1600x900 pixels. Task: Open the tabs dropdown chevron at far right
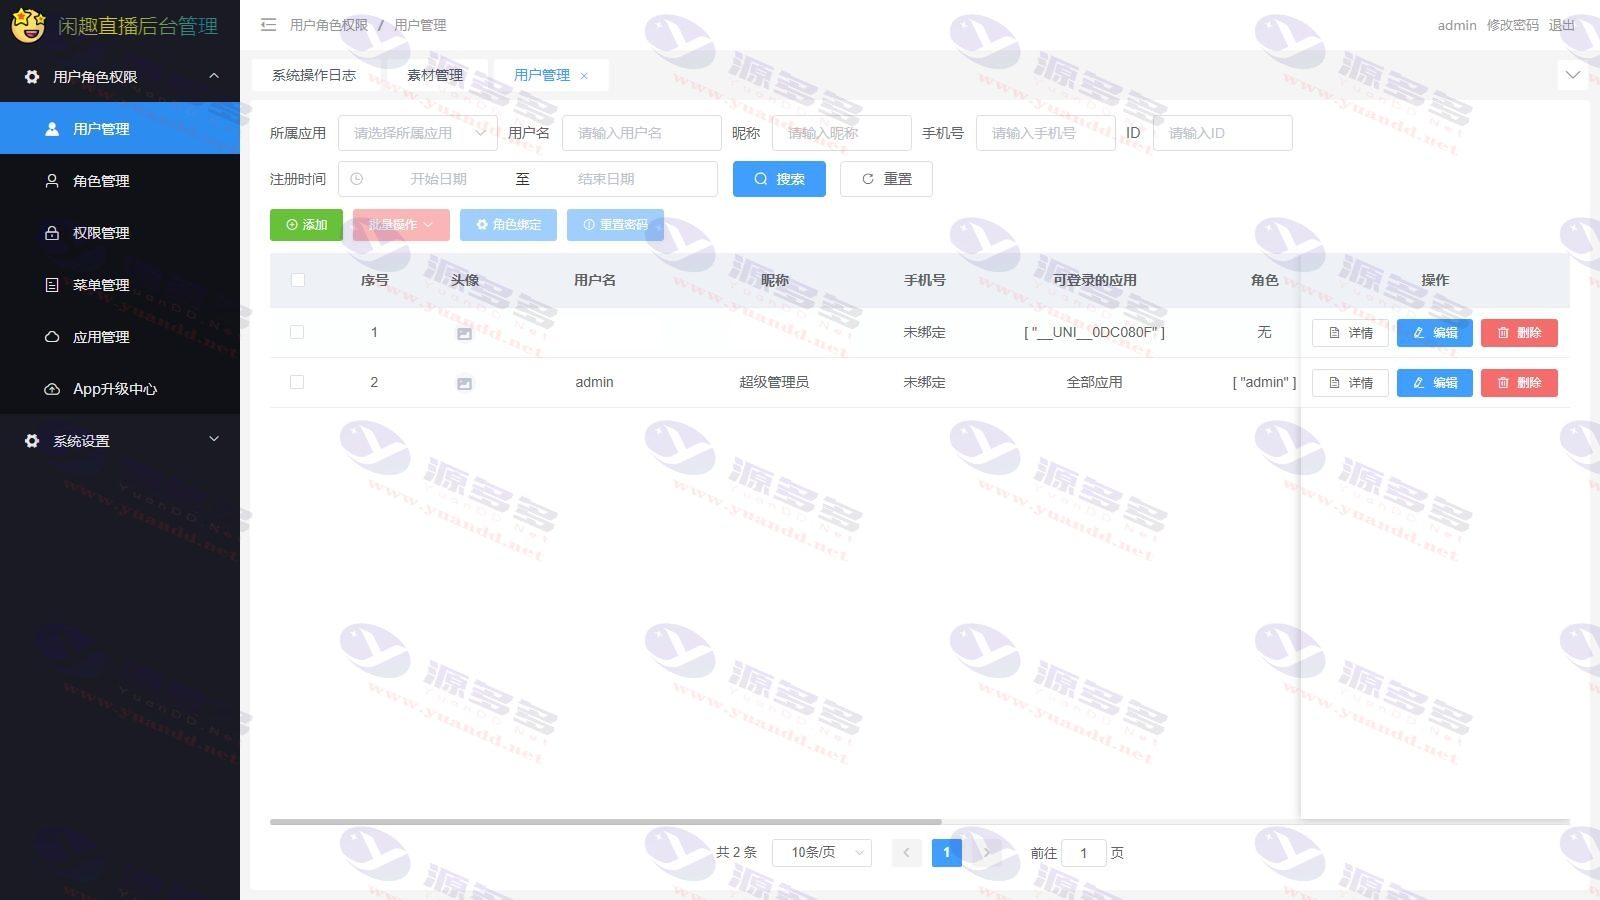click(1573, 75)
